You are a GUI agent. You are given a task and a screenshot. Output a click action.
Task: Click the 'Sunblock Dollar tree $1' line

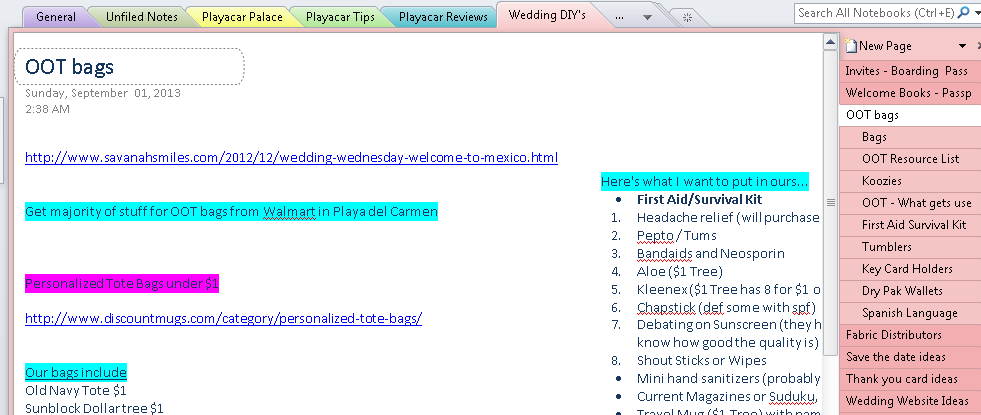[94, 408]
